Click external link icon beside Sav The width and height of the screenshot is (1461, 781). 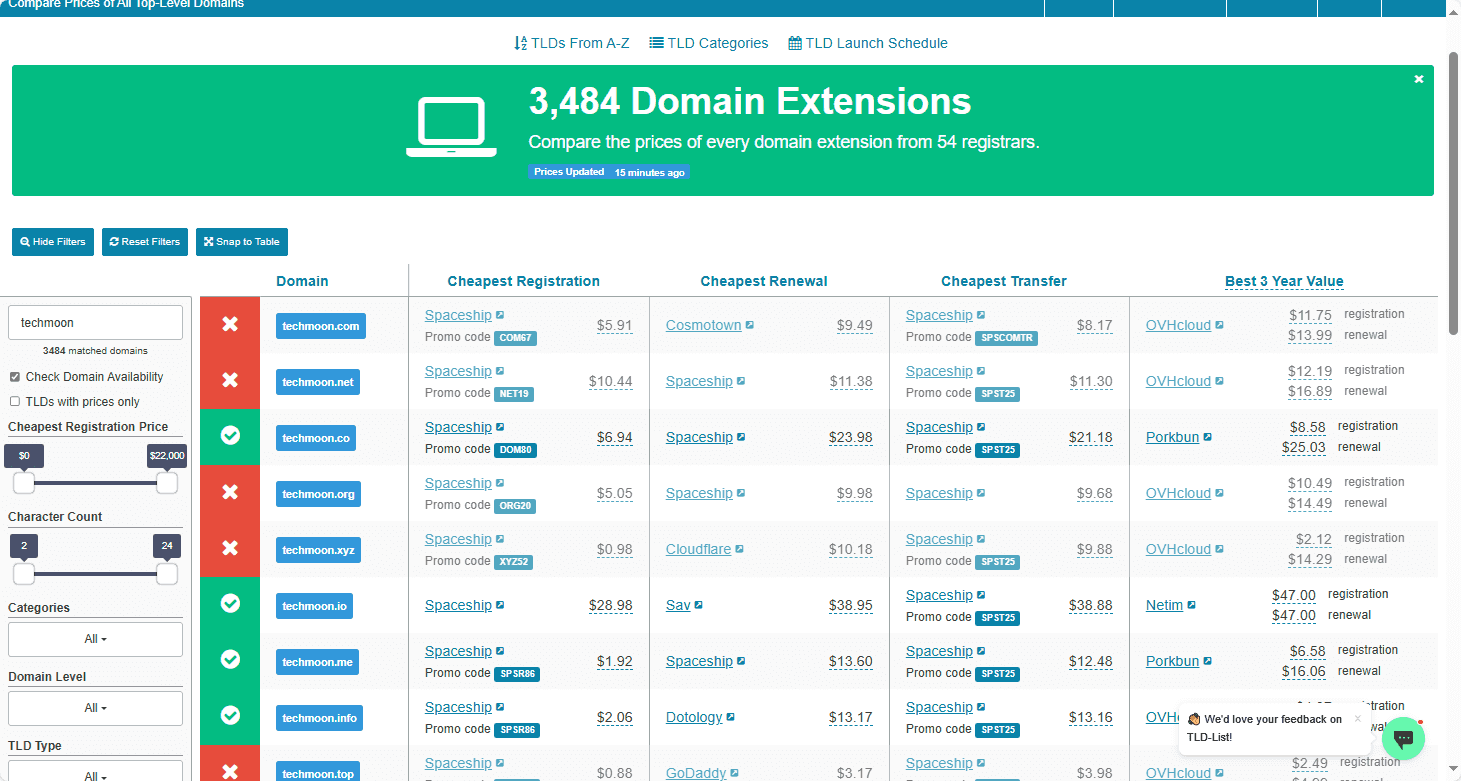[699, 605]
